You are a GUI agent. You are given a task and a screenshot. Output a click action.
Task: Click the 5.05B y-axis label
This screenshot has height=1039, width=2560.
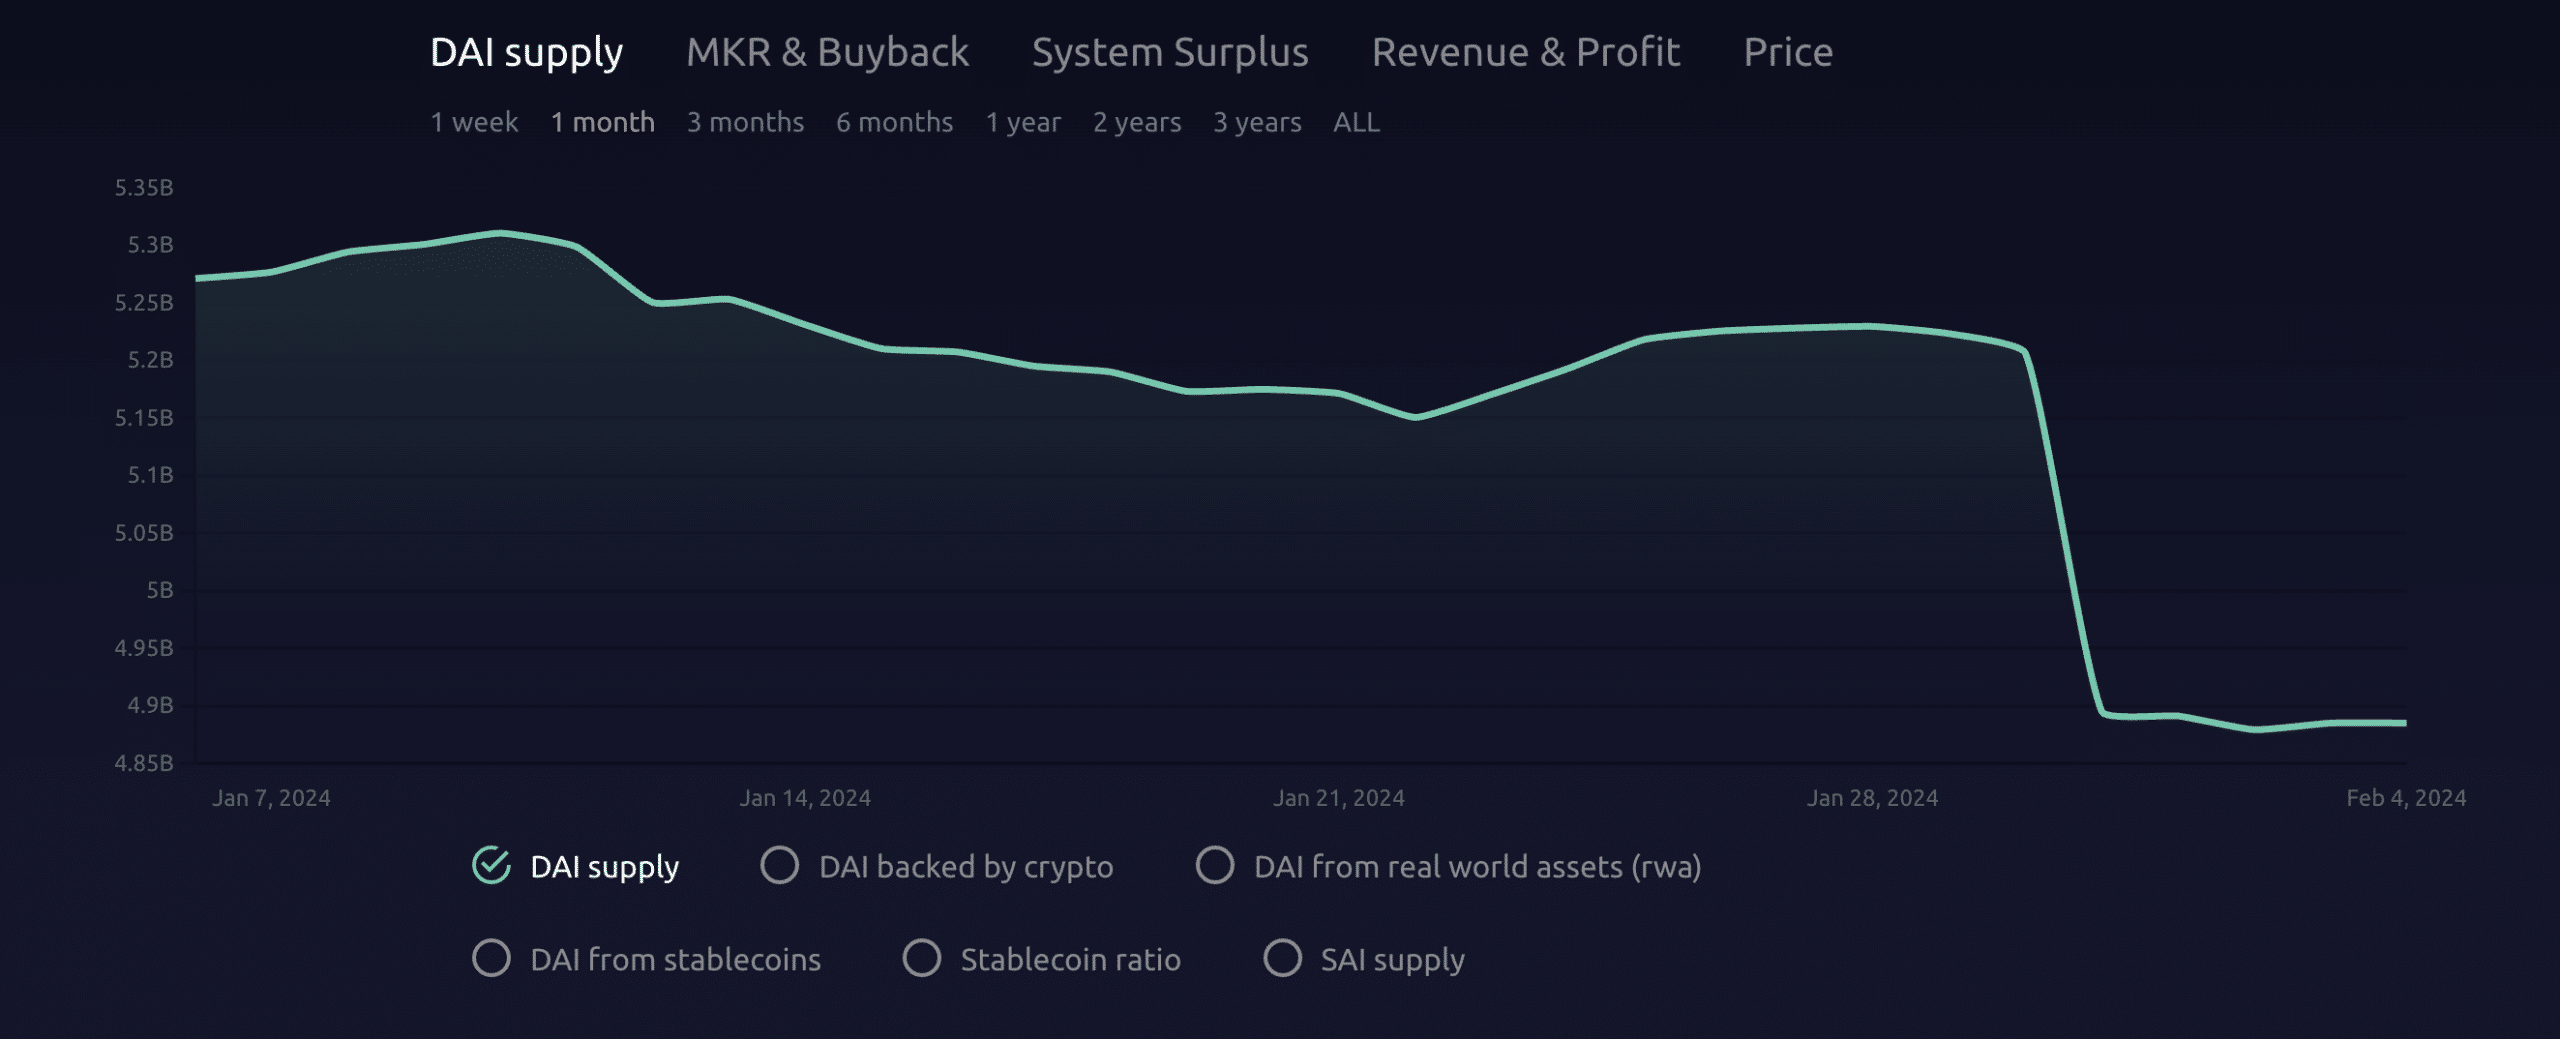144,533
